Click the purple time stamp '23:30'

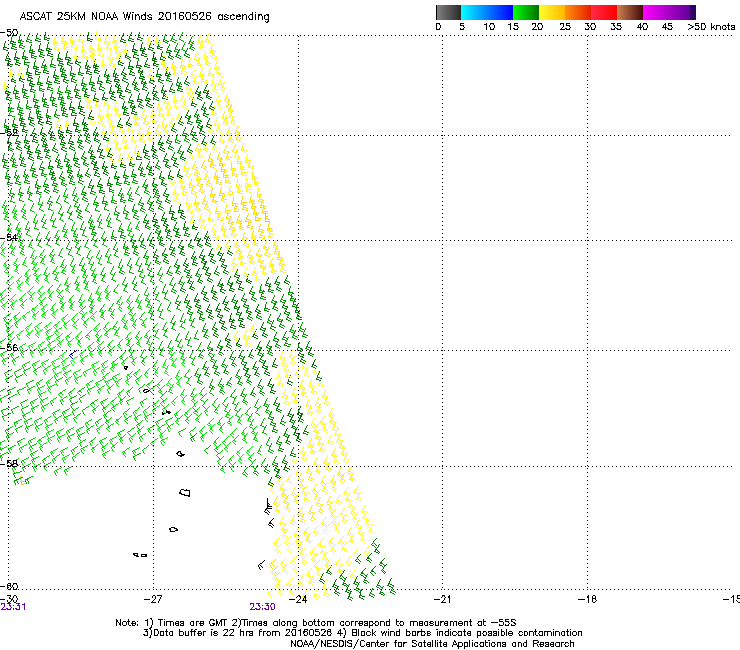click(262, 607)
